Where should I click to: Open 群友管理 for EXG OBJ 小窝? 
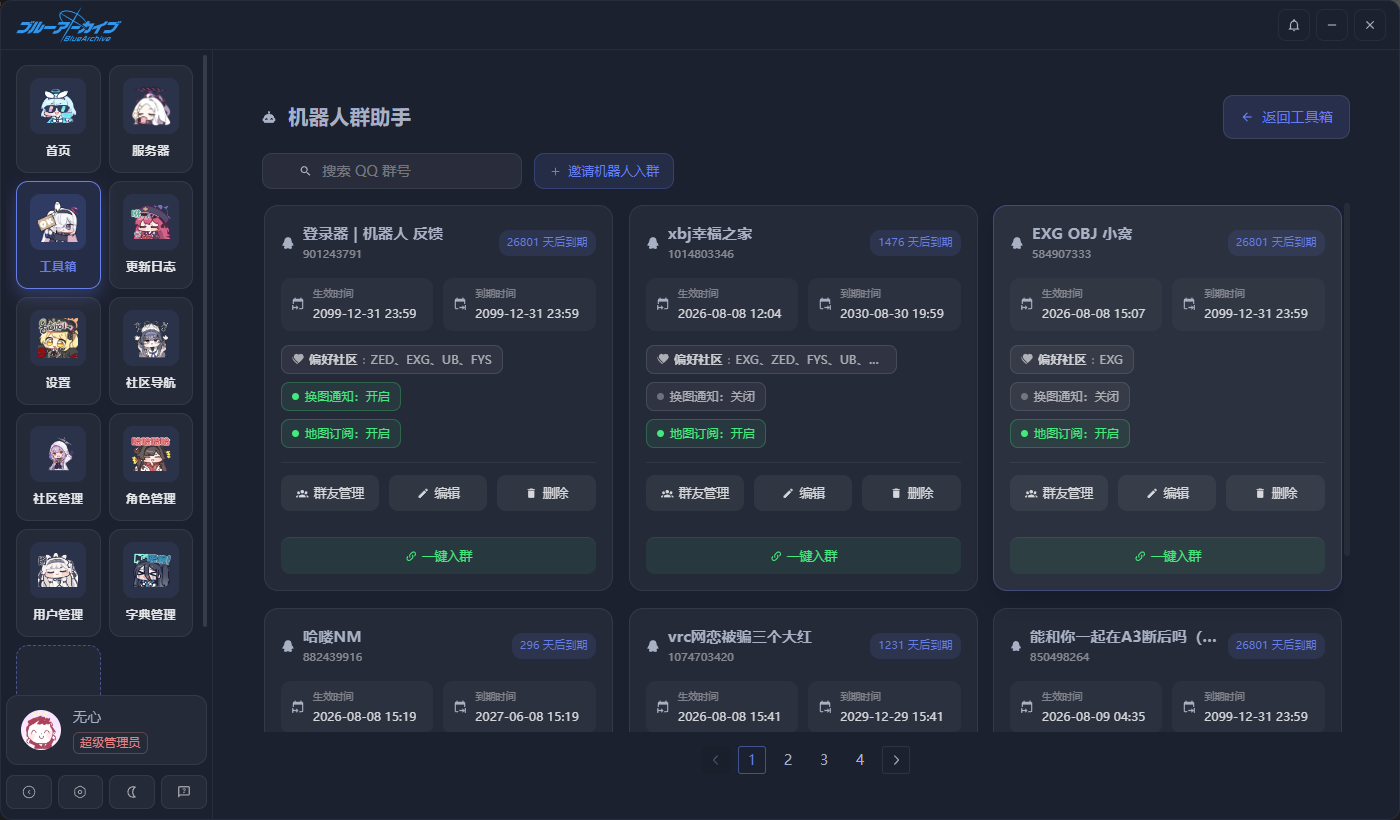click(x=1059, y=493)
